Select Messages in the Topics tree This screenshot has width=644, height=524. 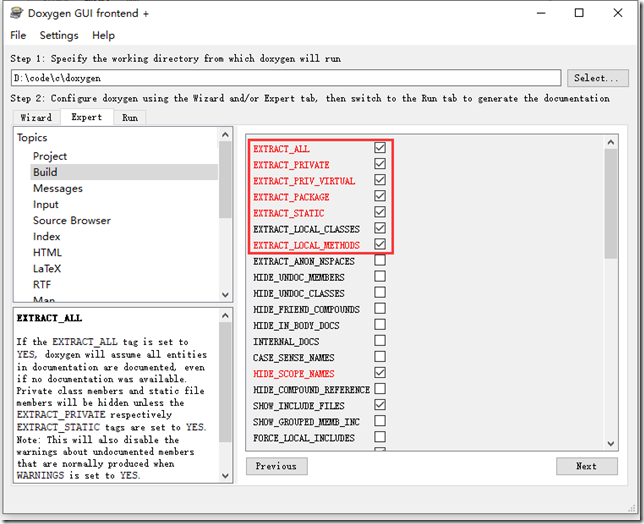tap(58, 188)
